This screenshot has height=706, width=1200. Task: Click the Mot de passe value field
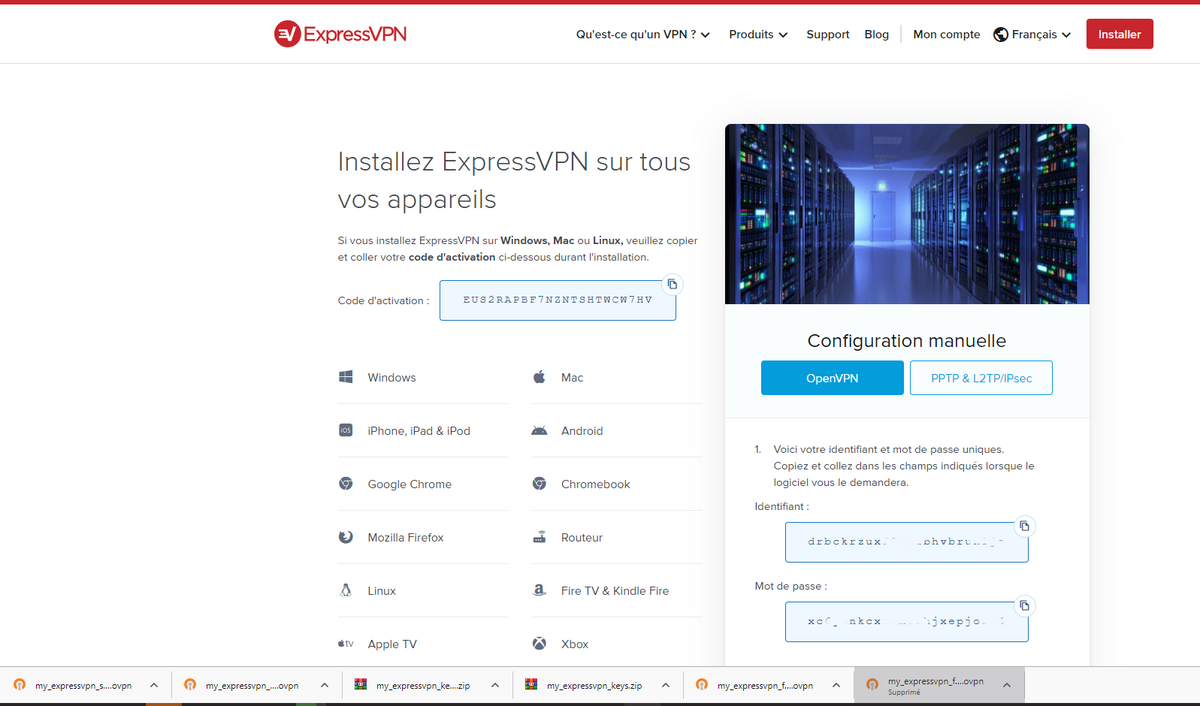point(906,622)
